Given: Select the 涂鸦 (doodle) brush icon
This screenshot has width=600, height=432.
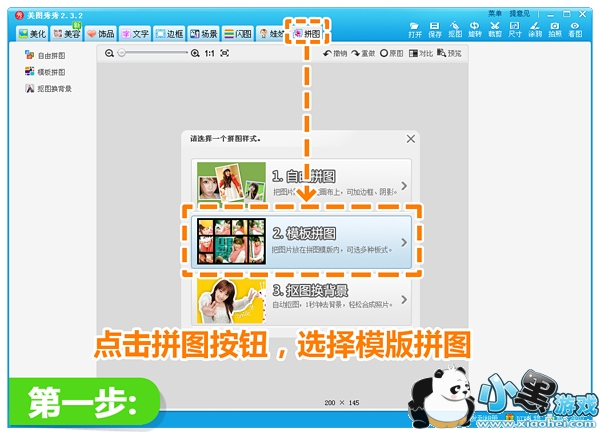Looking at the screenshot, I should pyautogui.click(x=535, y=30).
